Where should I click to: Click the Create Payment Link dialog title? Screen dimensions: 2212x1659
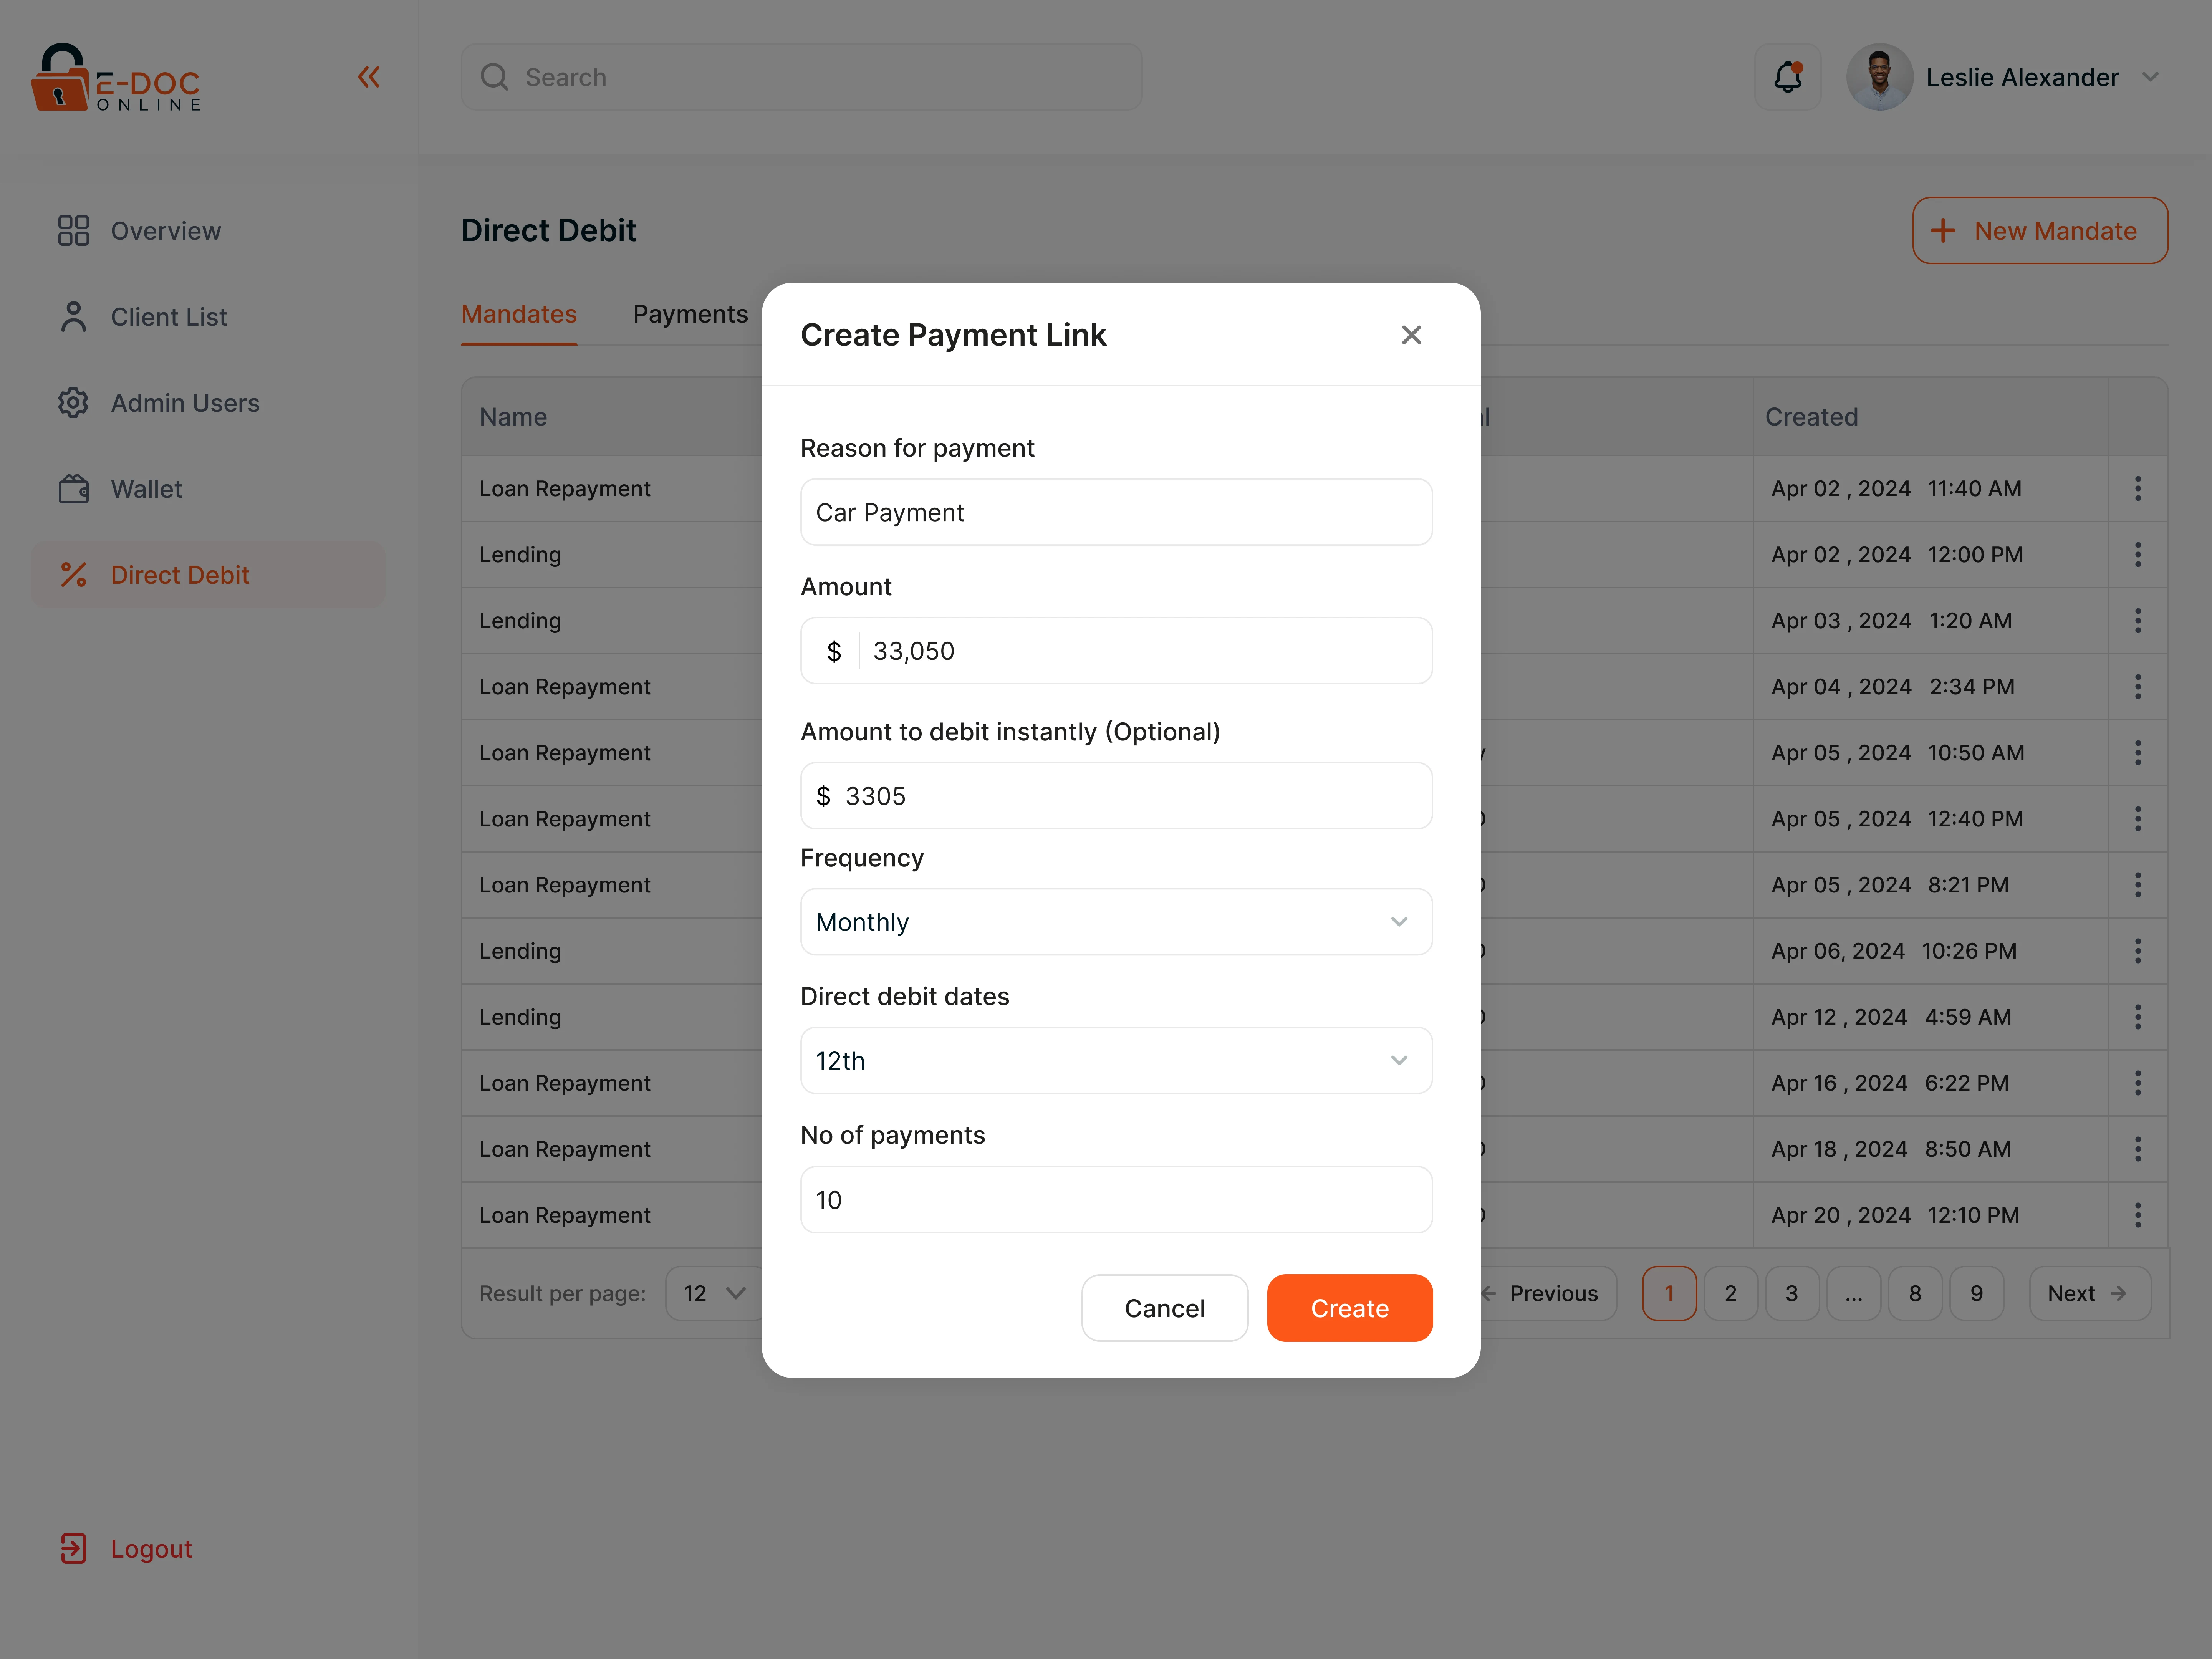[953, 335]
